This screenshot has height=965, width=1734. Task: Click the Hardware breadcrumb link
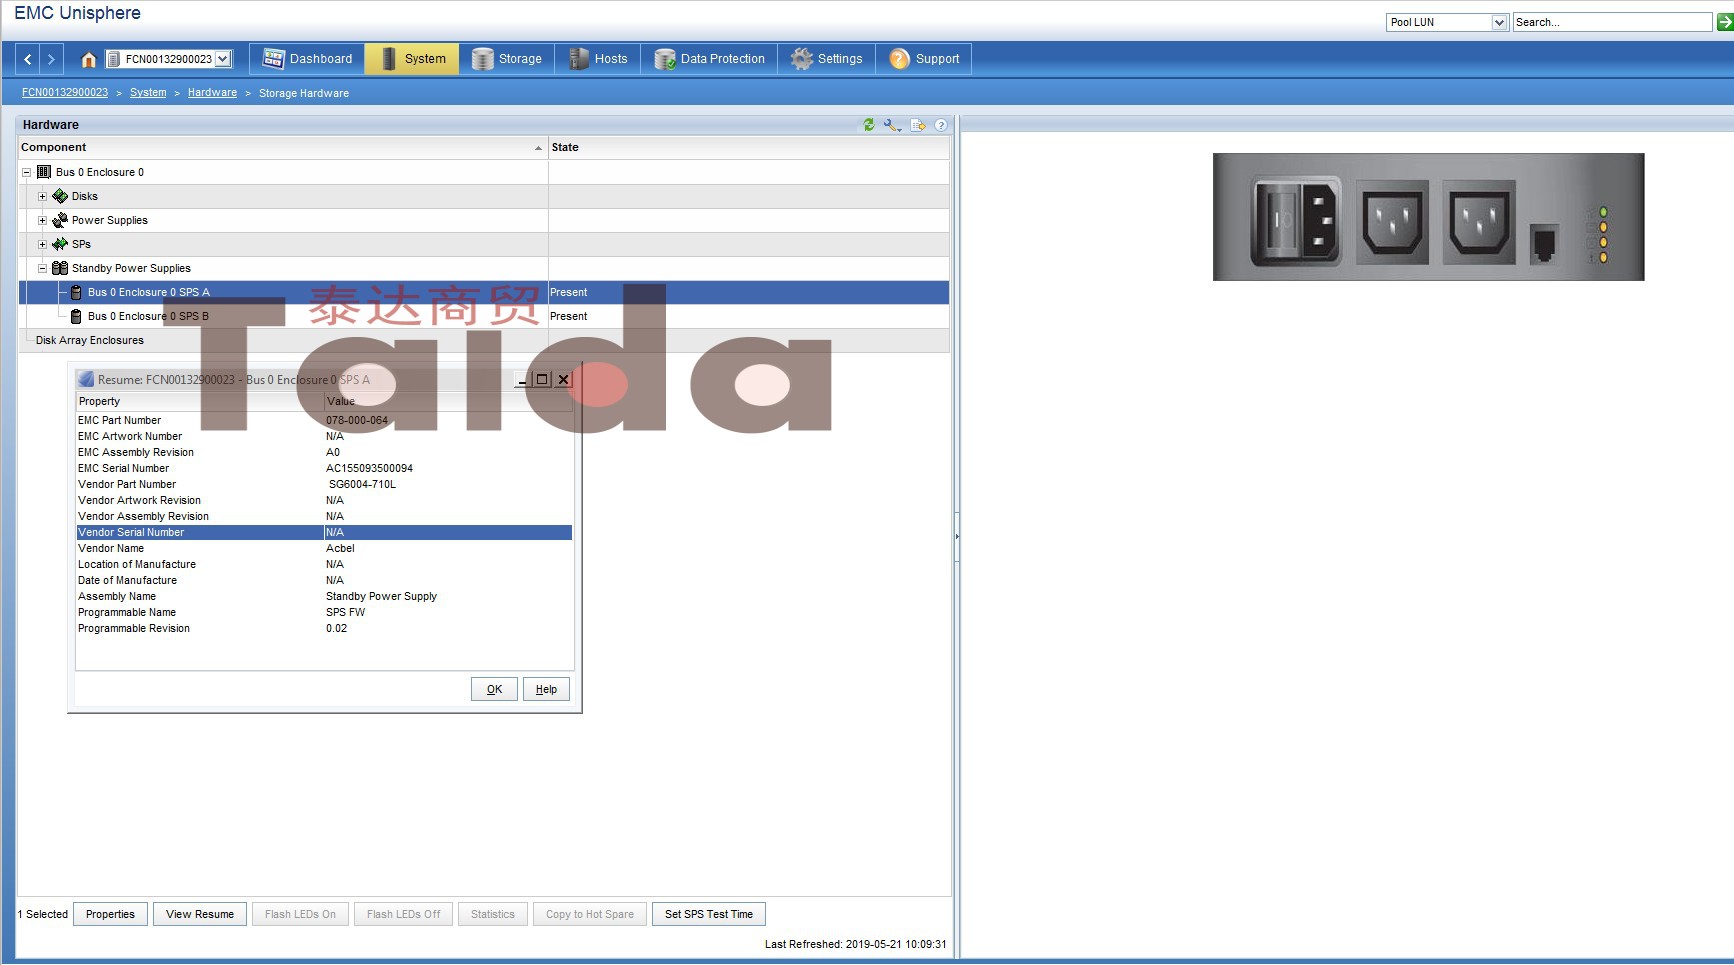point(212,93)
